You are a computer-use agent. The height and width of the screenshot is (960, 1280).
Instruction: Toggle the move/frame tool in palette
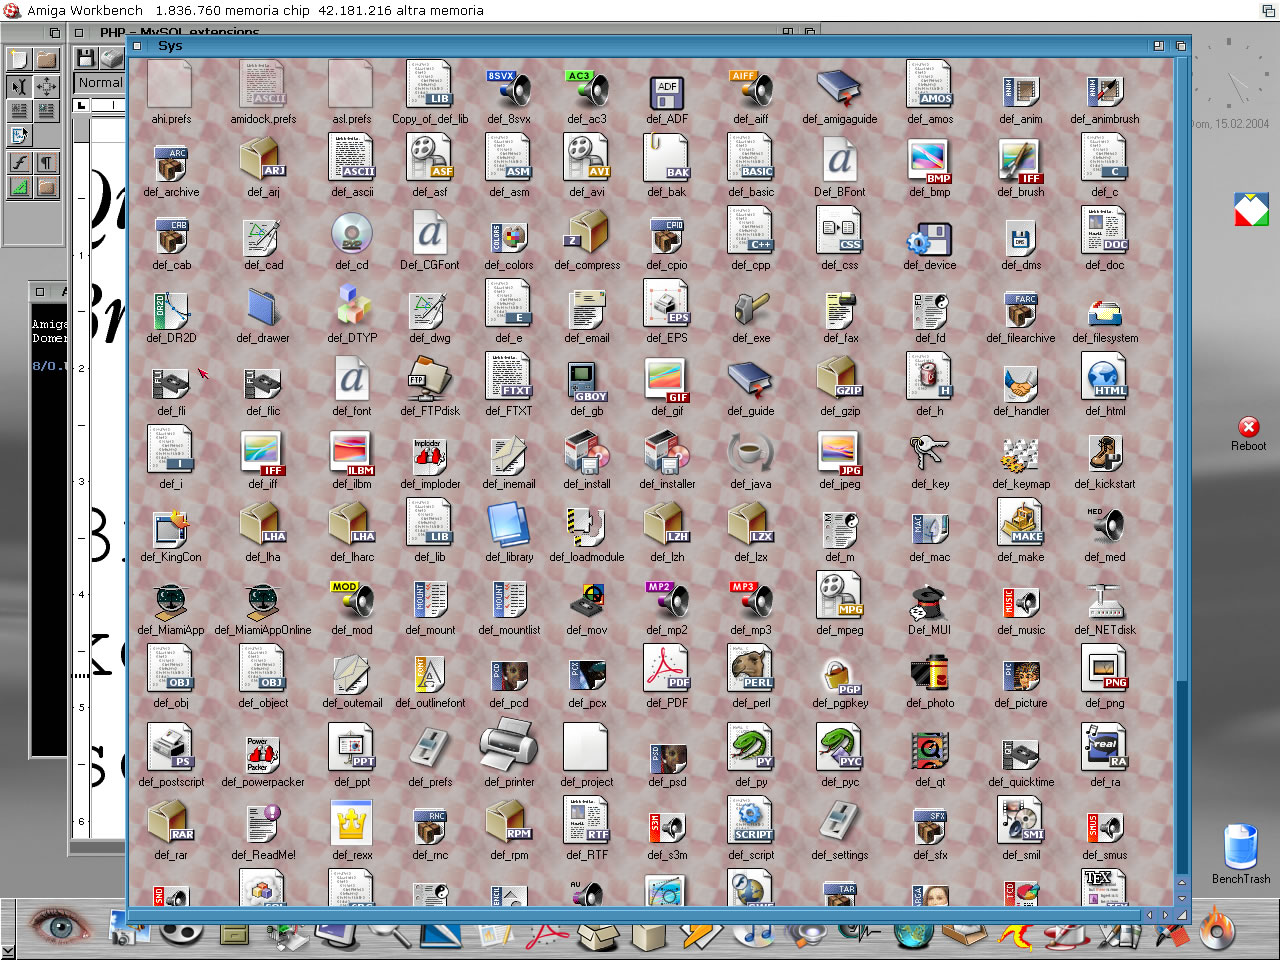pyautogui.click(x=46, y=86)
